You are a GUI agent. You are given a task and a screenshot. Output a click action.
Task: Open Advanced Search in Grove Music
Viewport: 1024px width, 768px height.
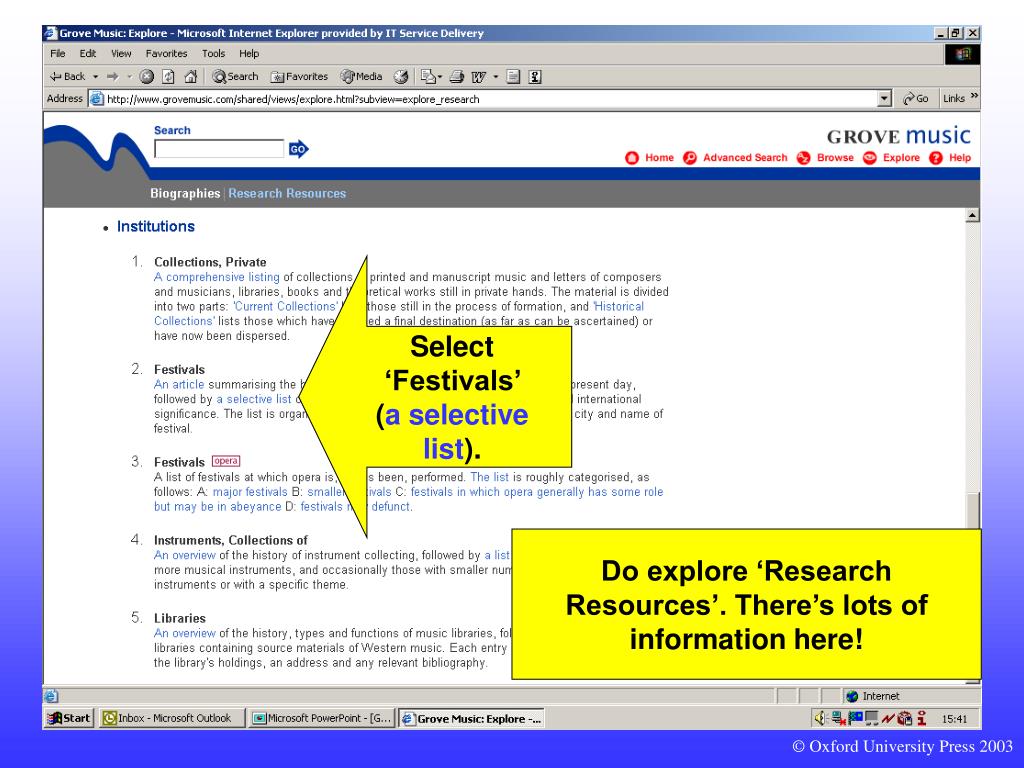pyautogui.click(x=745, y=157)
